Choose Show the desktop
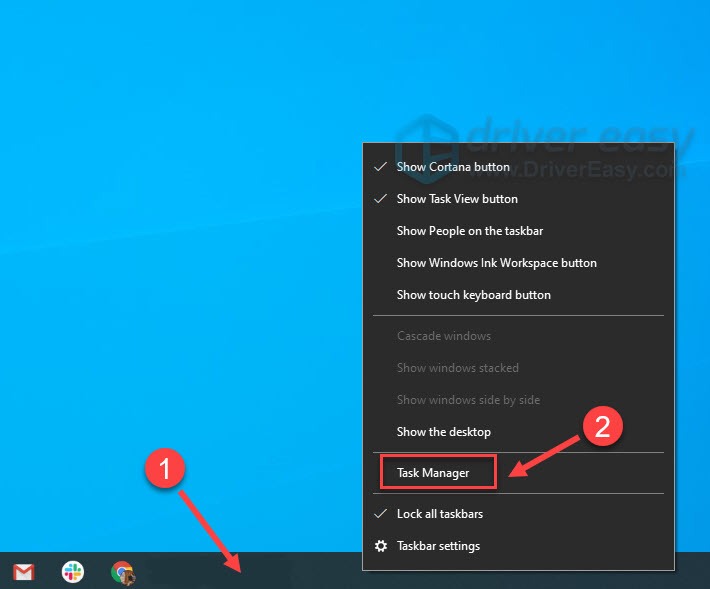The width and height of the screenshot is (710, 589). pos(518,432)
